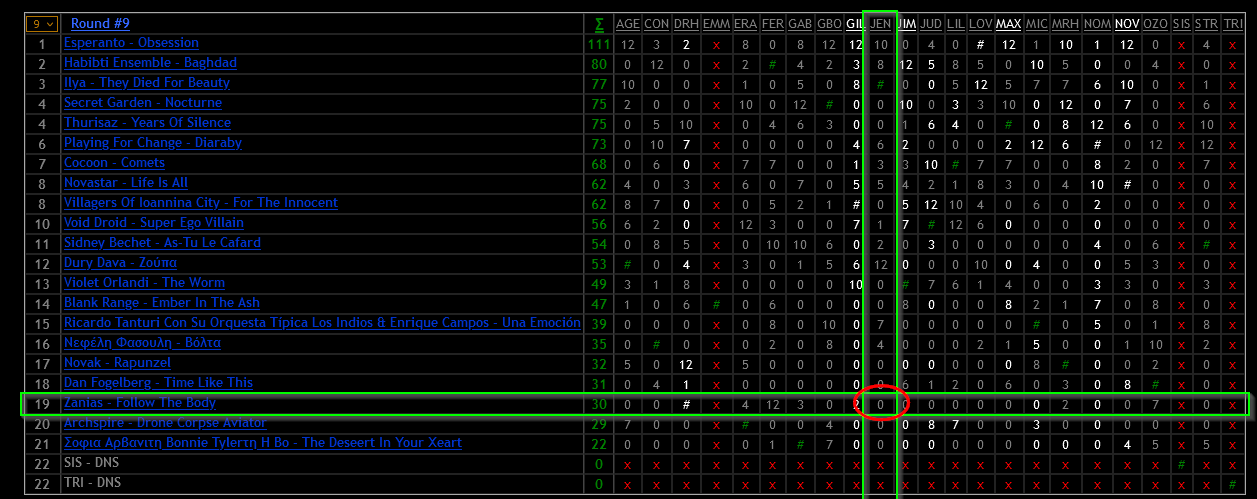Open Novastar - Life Is All link
This screenshot has height=499, width=1257.
(x=126, y=183)
